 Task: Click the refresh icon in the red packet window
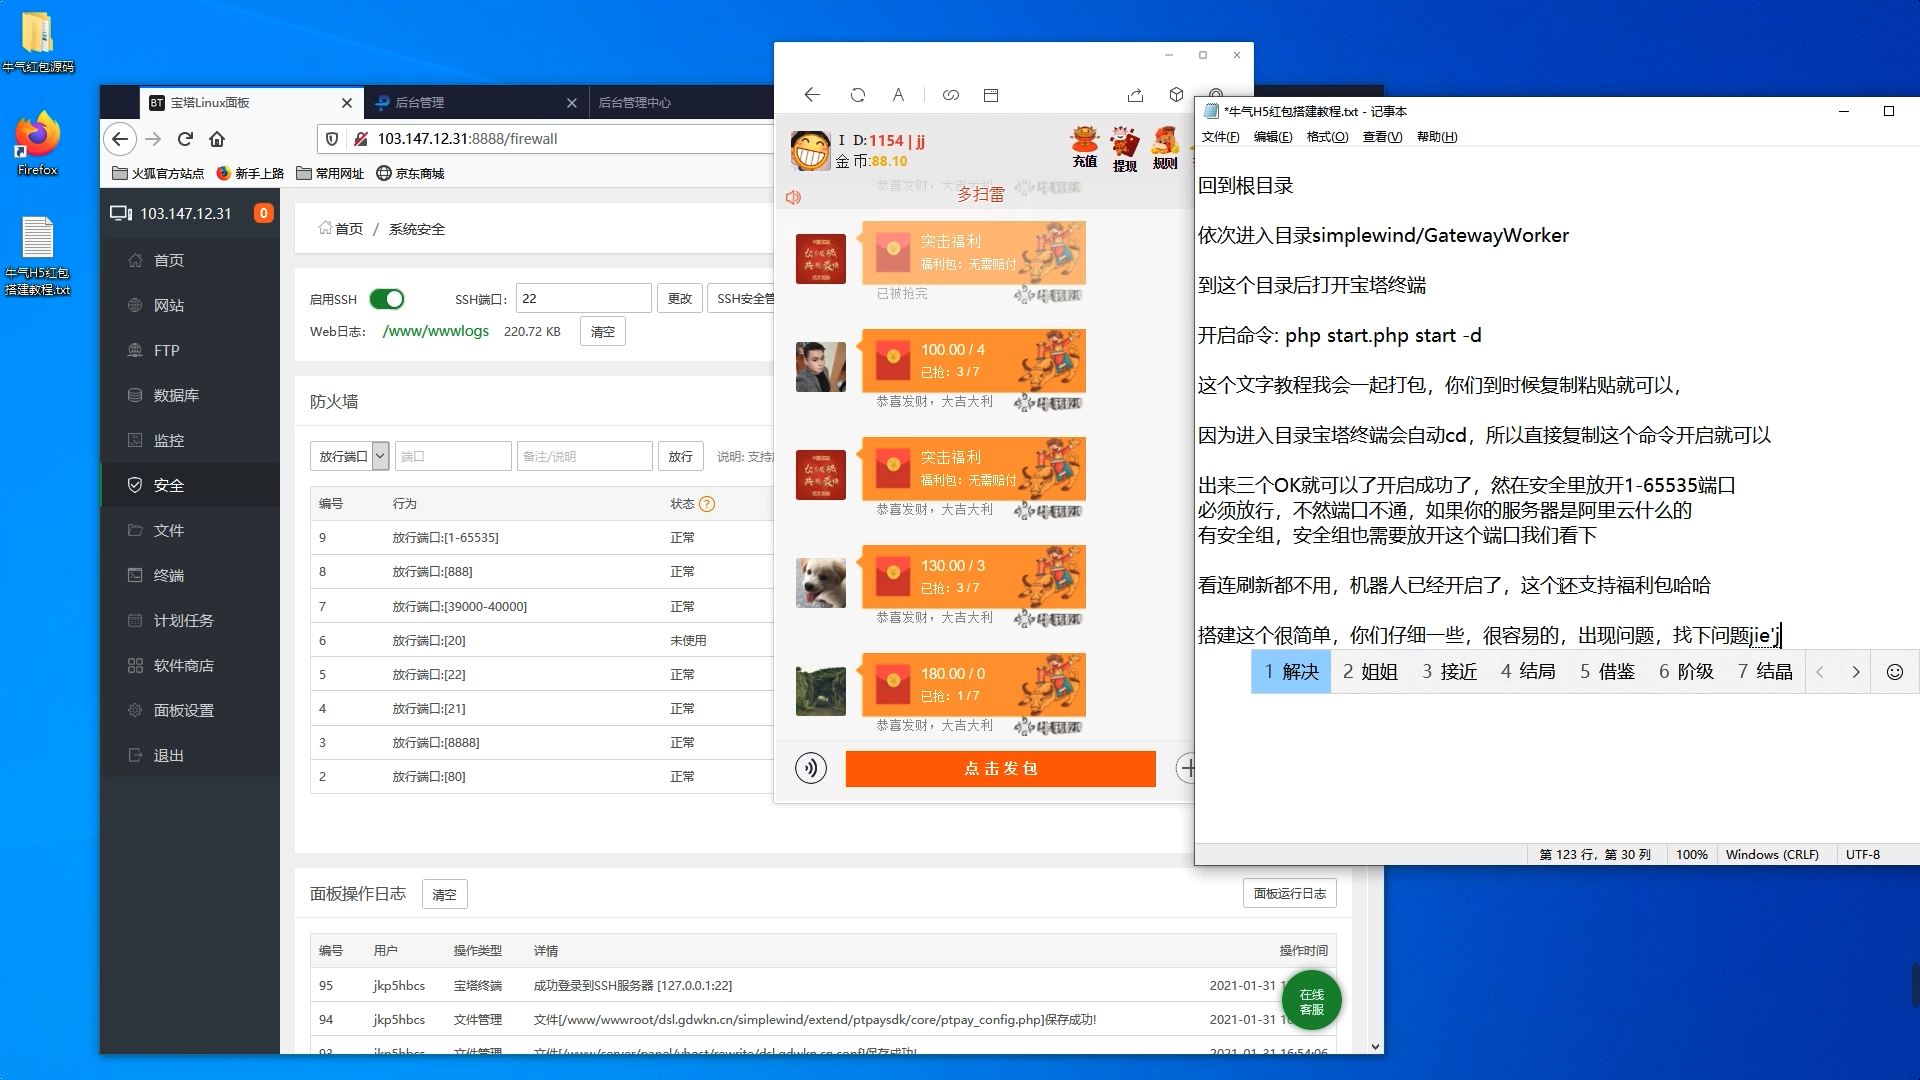point(857,95)
